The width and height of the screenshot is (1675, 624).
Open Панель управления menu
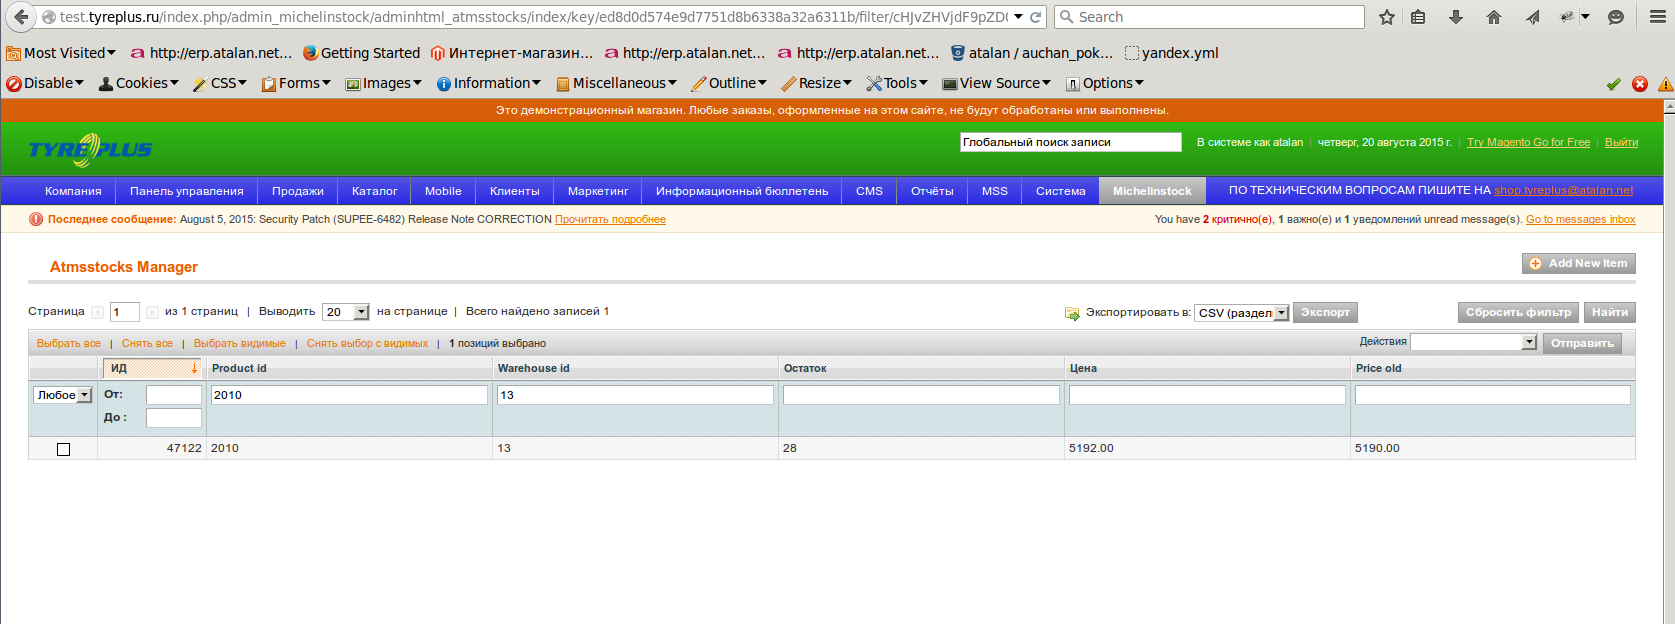point(187,191)
